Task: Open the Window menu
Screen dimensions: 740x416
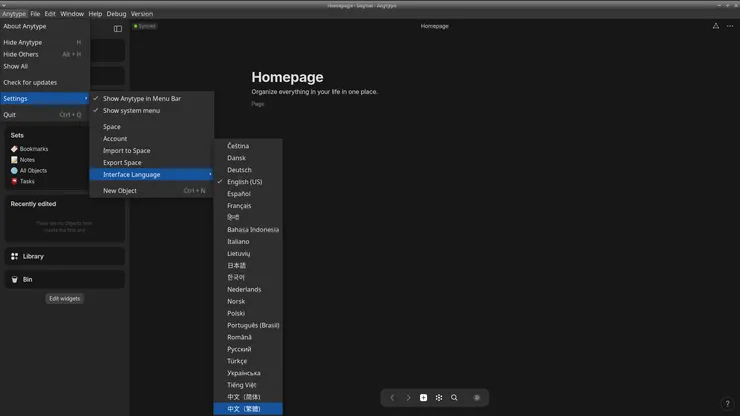Action: 72,14
